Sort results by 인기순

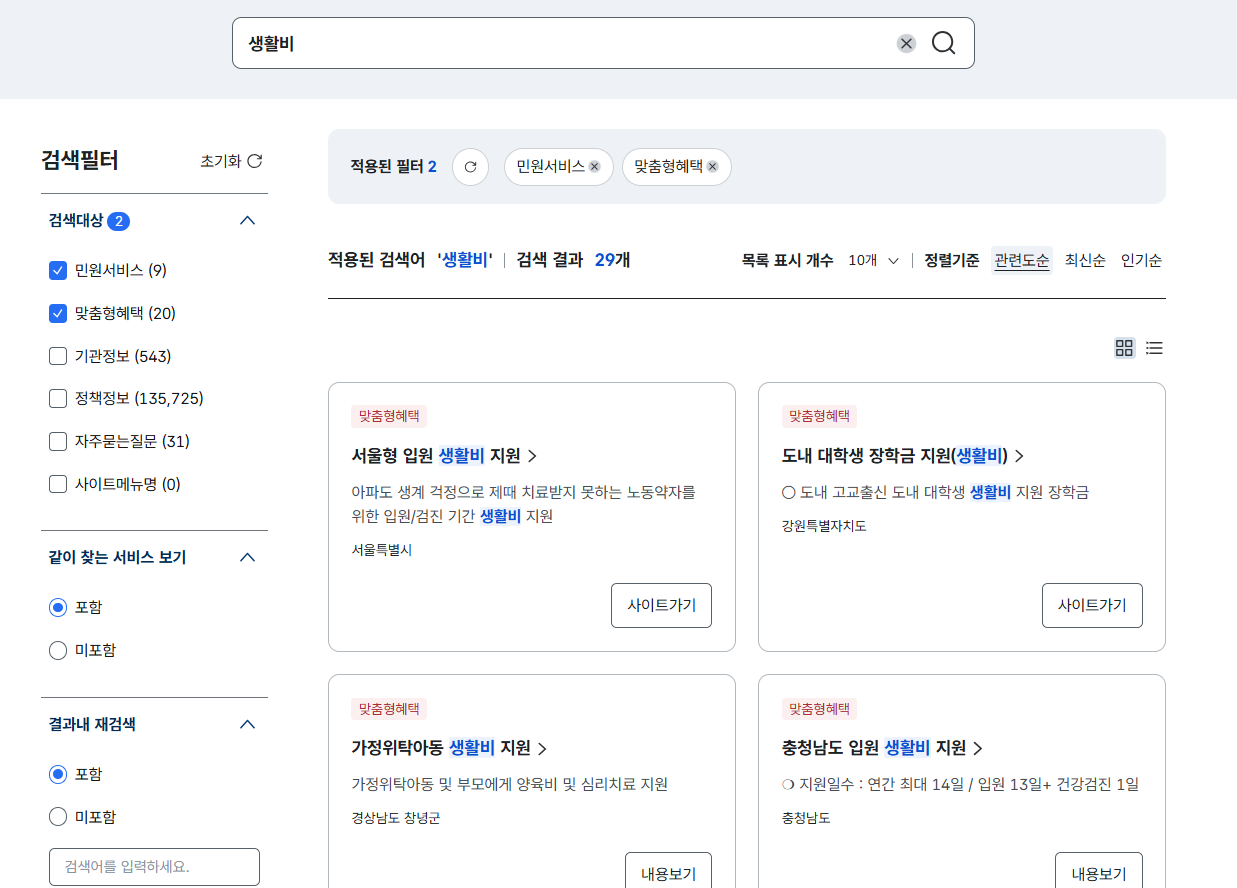(1141, 260)
